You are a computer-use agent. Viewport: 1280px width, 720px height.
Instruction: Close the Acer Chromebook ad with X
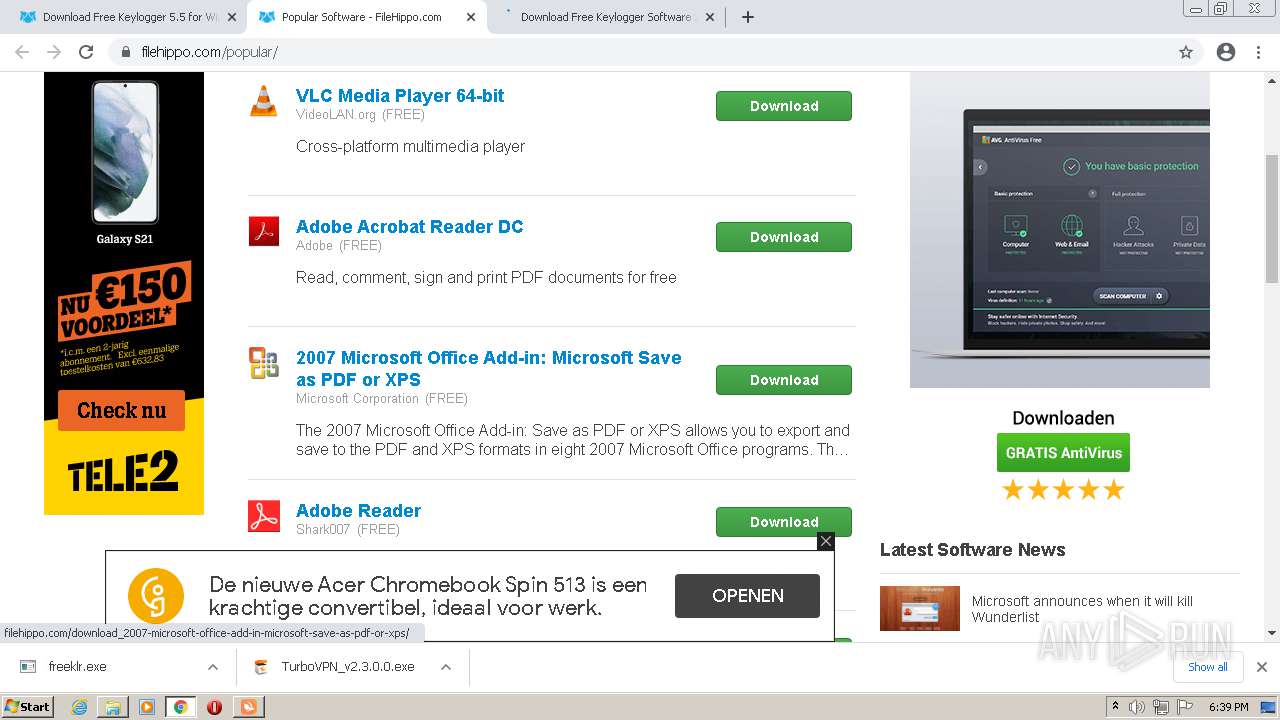[x=825, y=541]
